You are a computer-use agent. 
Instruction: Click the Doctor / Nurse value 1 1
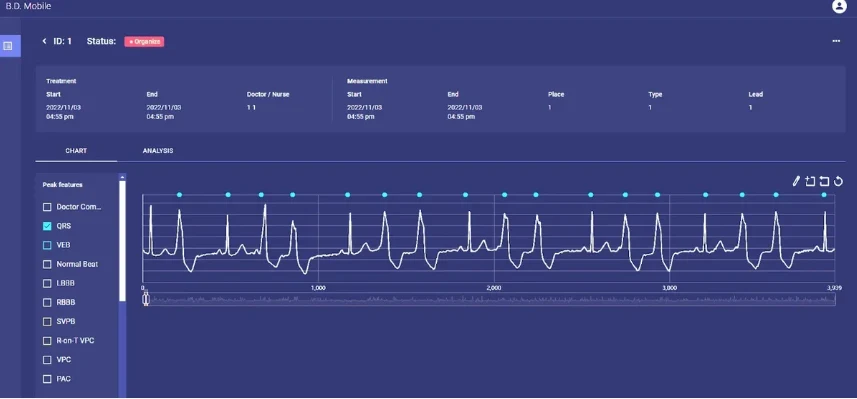tap(251, 108)
